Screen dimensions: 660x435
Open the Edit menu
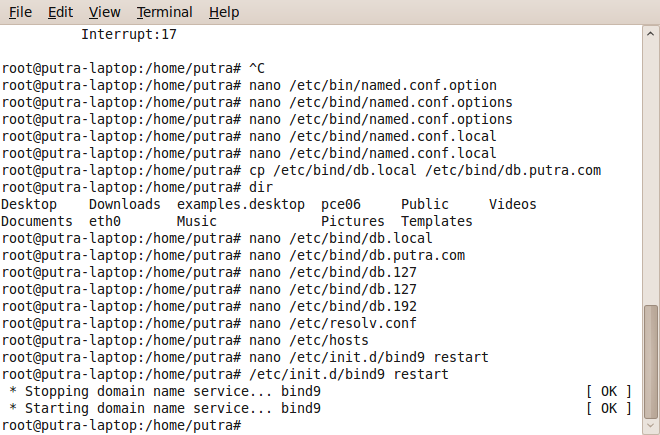(x=60, y=12)
